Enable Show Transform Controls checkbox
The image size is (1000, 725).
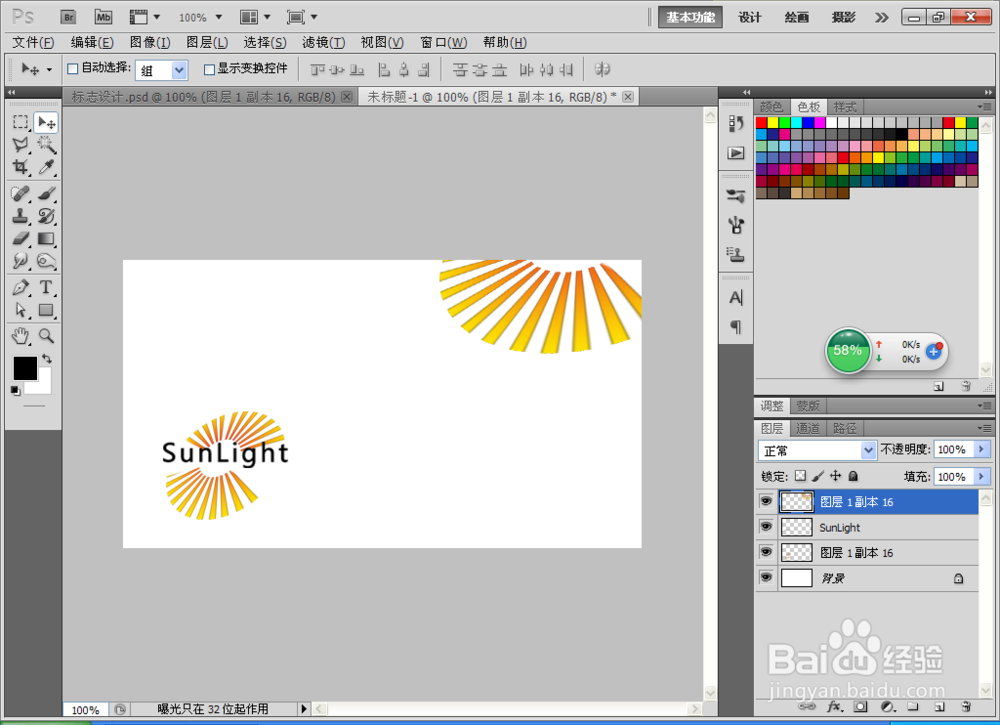(209, 69)
